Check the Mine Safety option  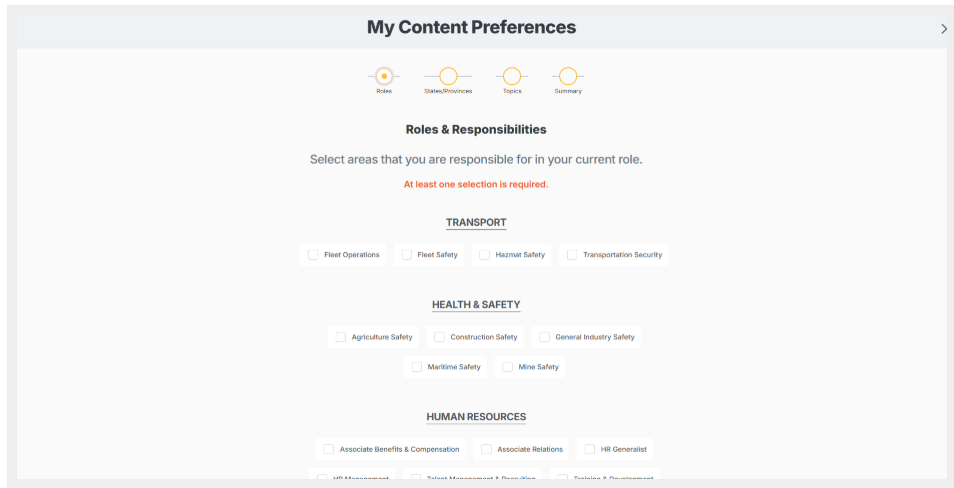pyautogui.click(x=507, y=367)
